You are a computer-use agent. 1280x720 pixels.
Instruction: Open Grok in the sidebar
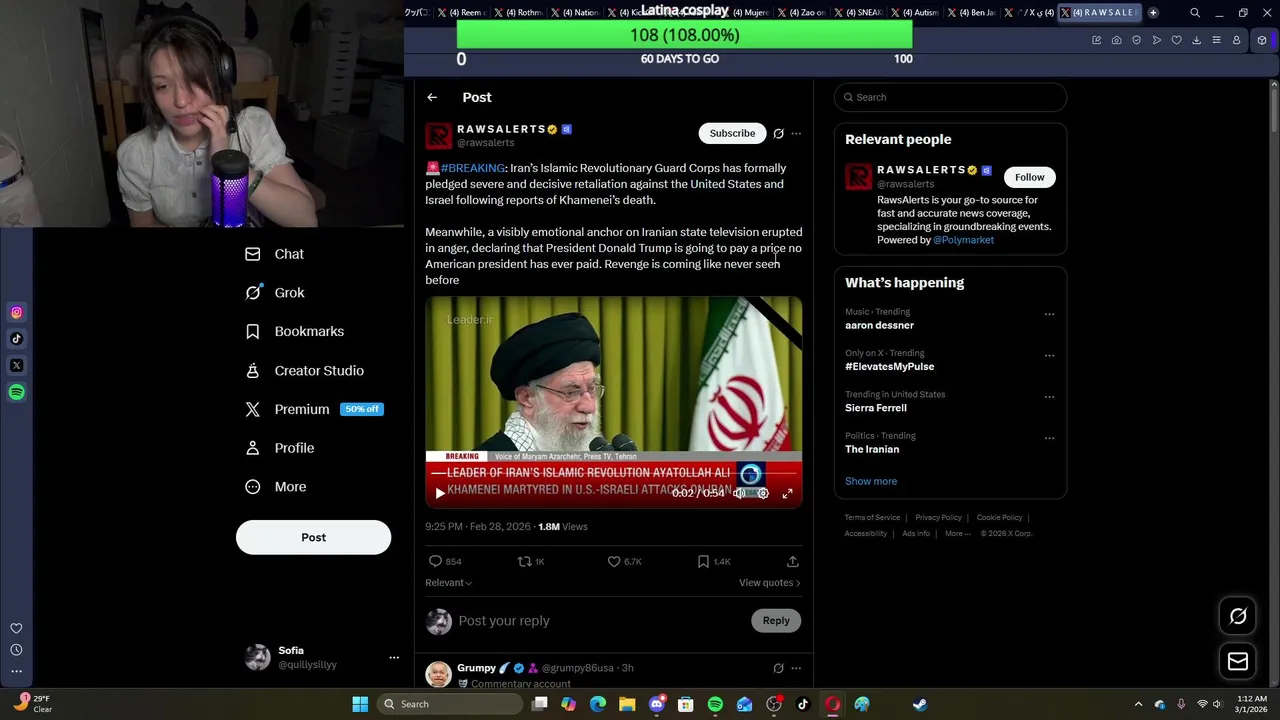click(x=275, y=293)
